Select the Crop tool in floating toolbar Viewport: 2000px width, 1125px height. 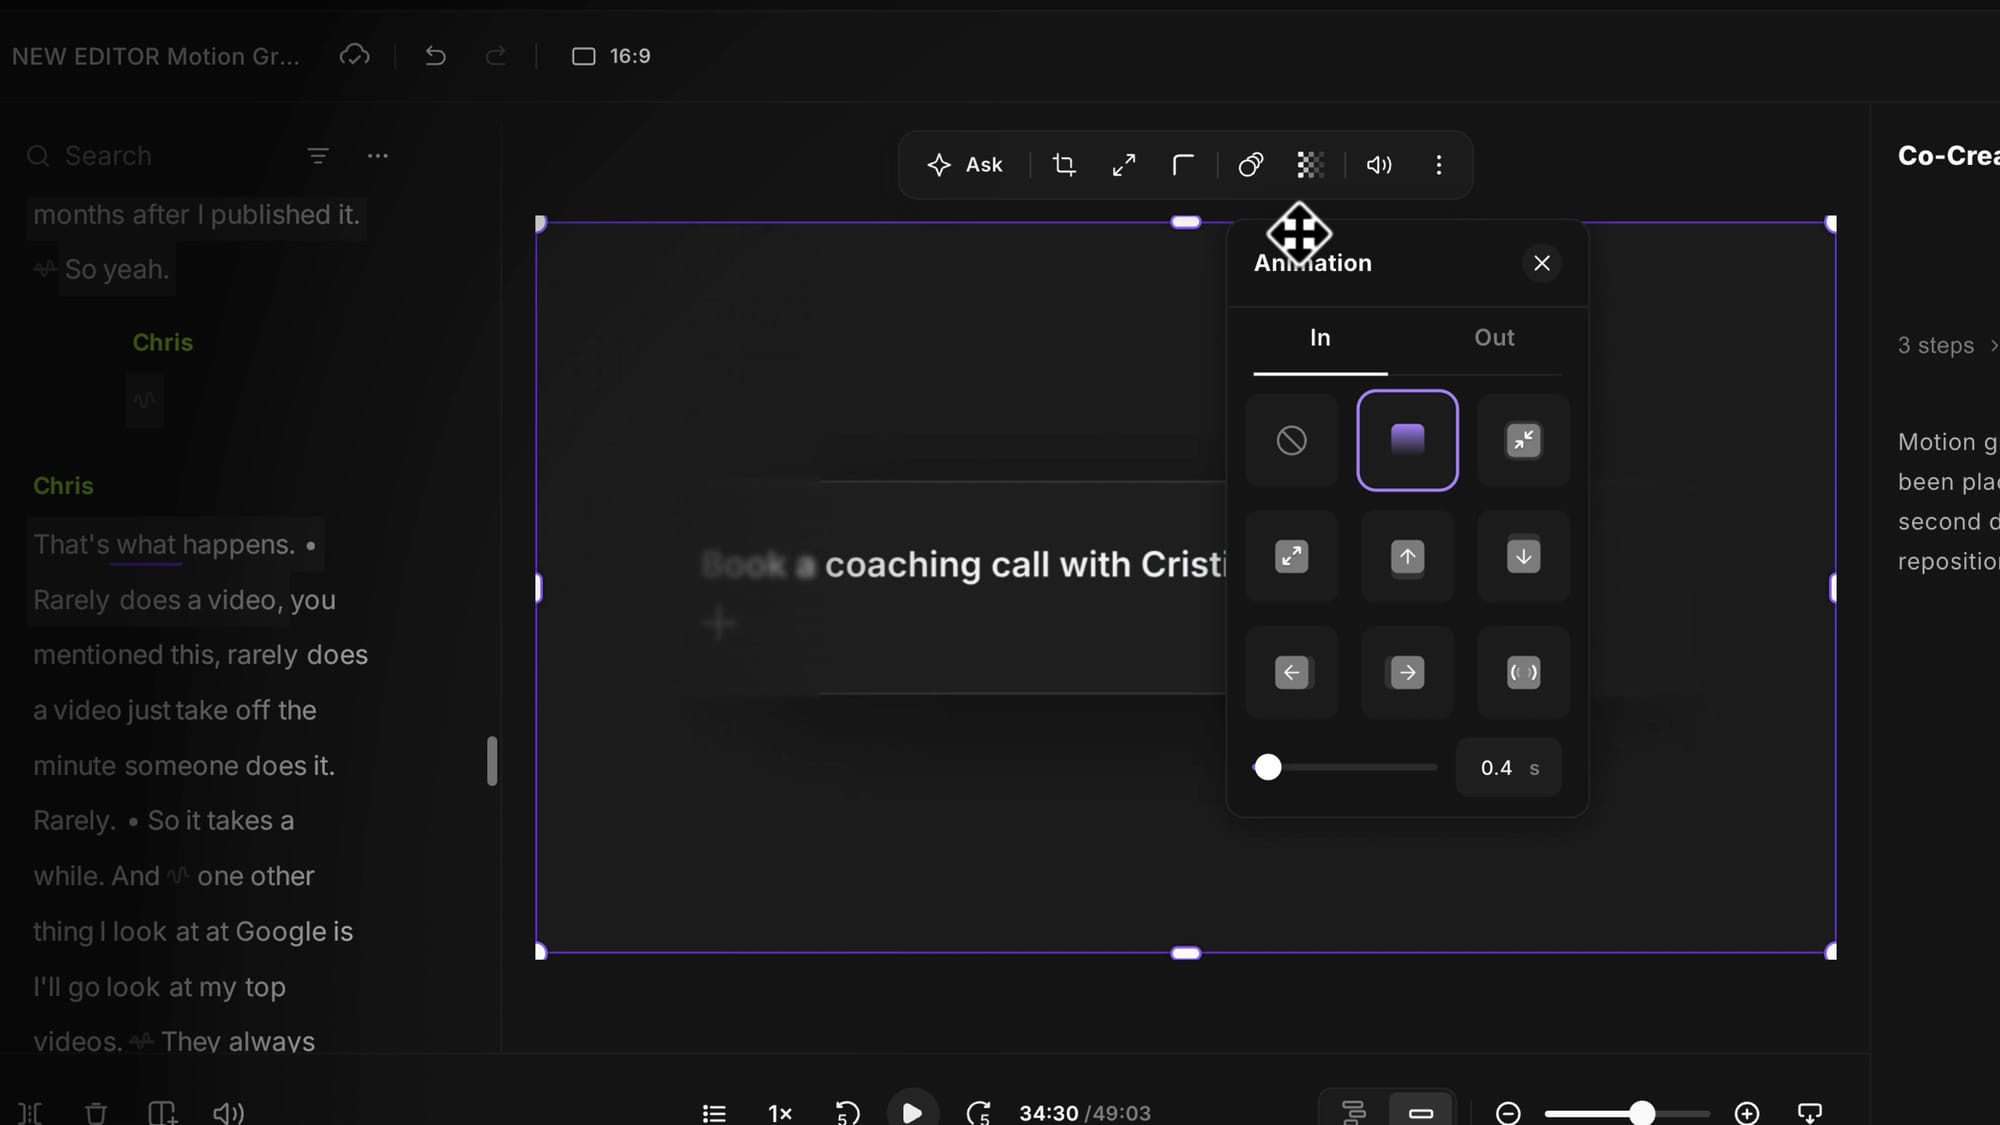pyautogui.click(x=1064, y=165)
